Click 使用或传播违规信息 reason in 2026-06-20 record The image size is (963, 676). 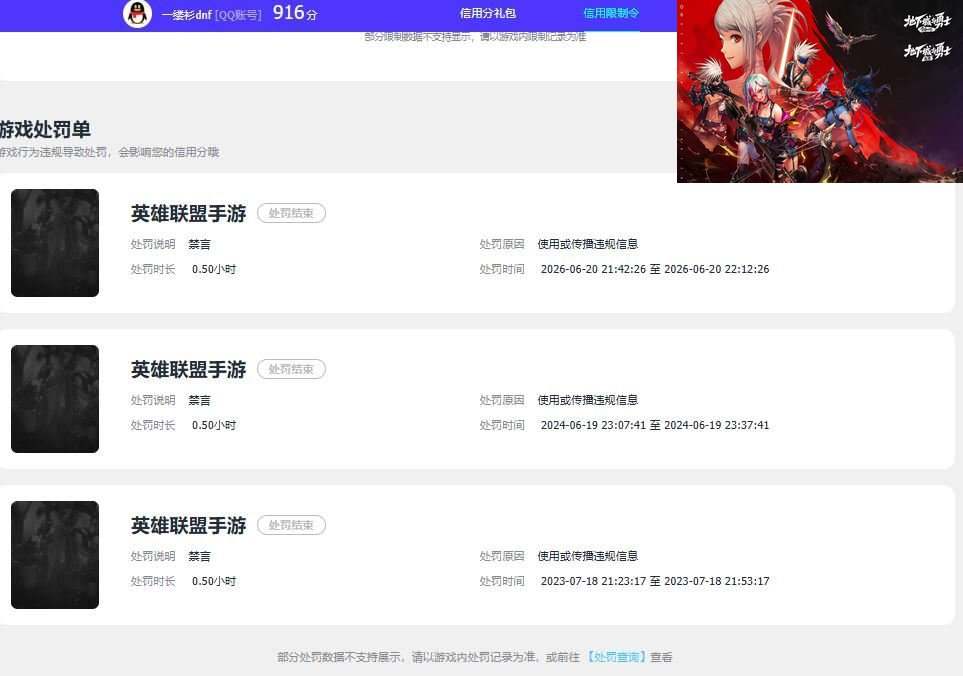(588, 244)
